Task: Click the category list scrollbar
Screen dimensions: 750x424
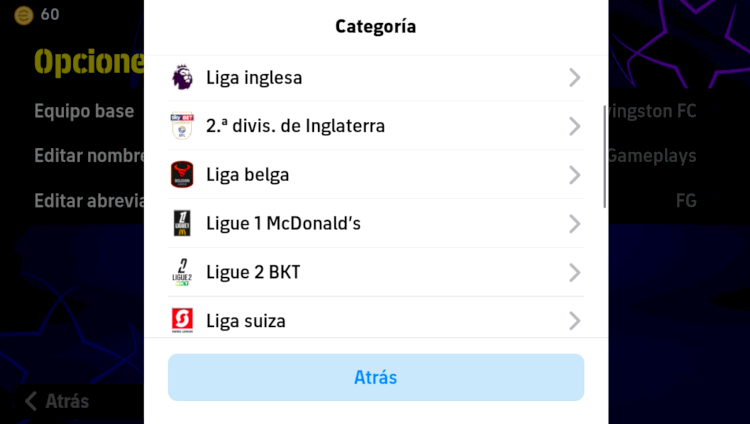Action: point(605,156)
